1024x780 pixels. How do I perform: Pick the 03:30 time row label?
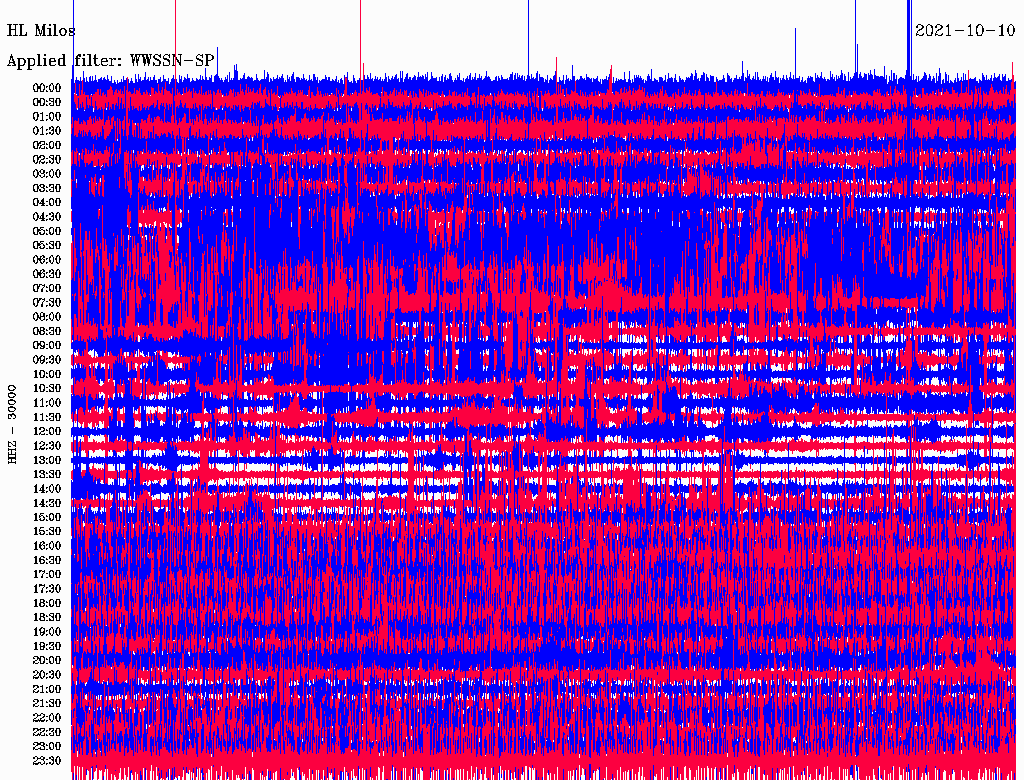(47, 188)
